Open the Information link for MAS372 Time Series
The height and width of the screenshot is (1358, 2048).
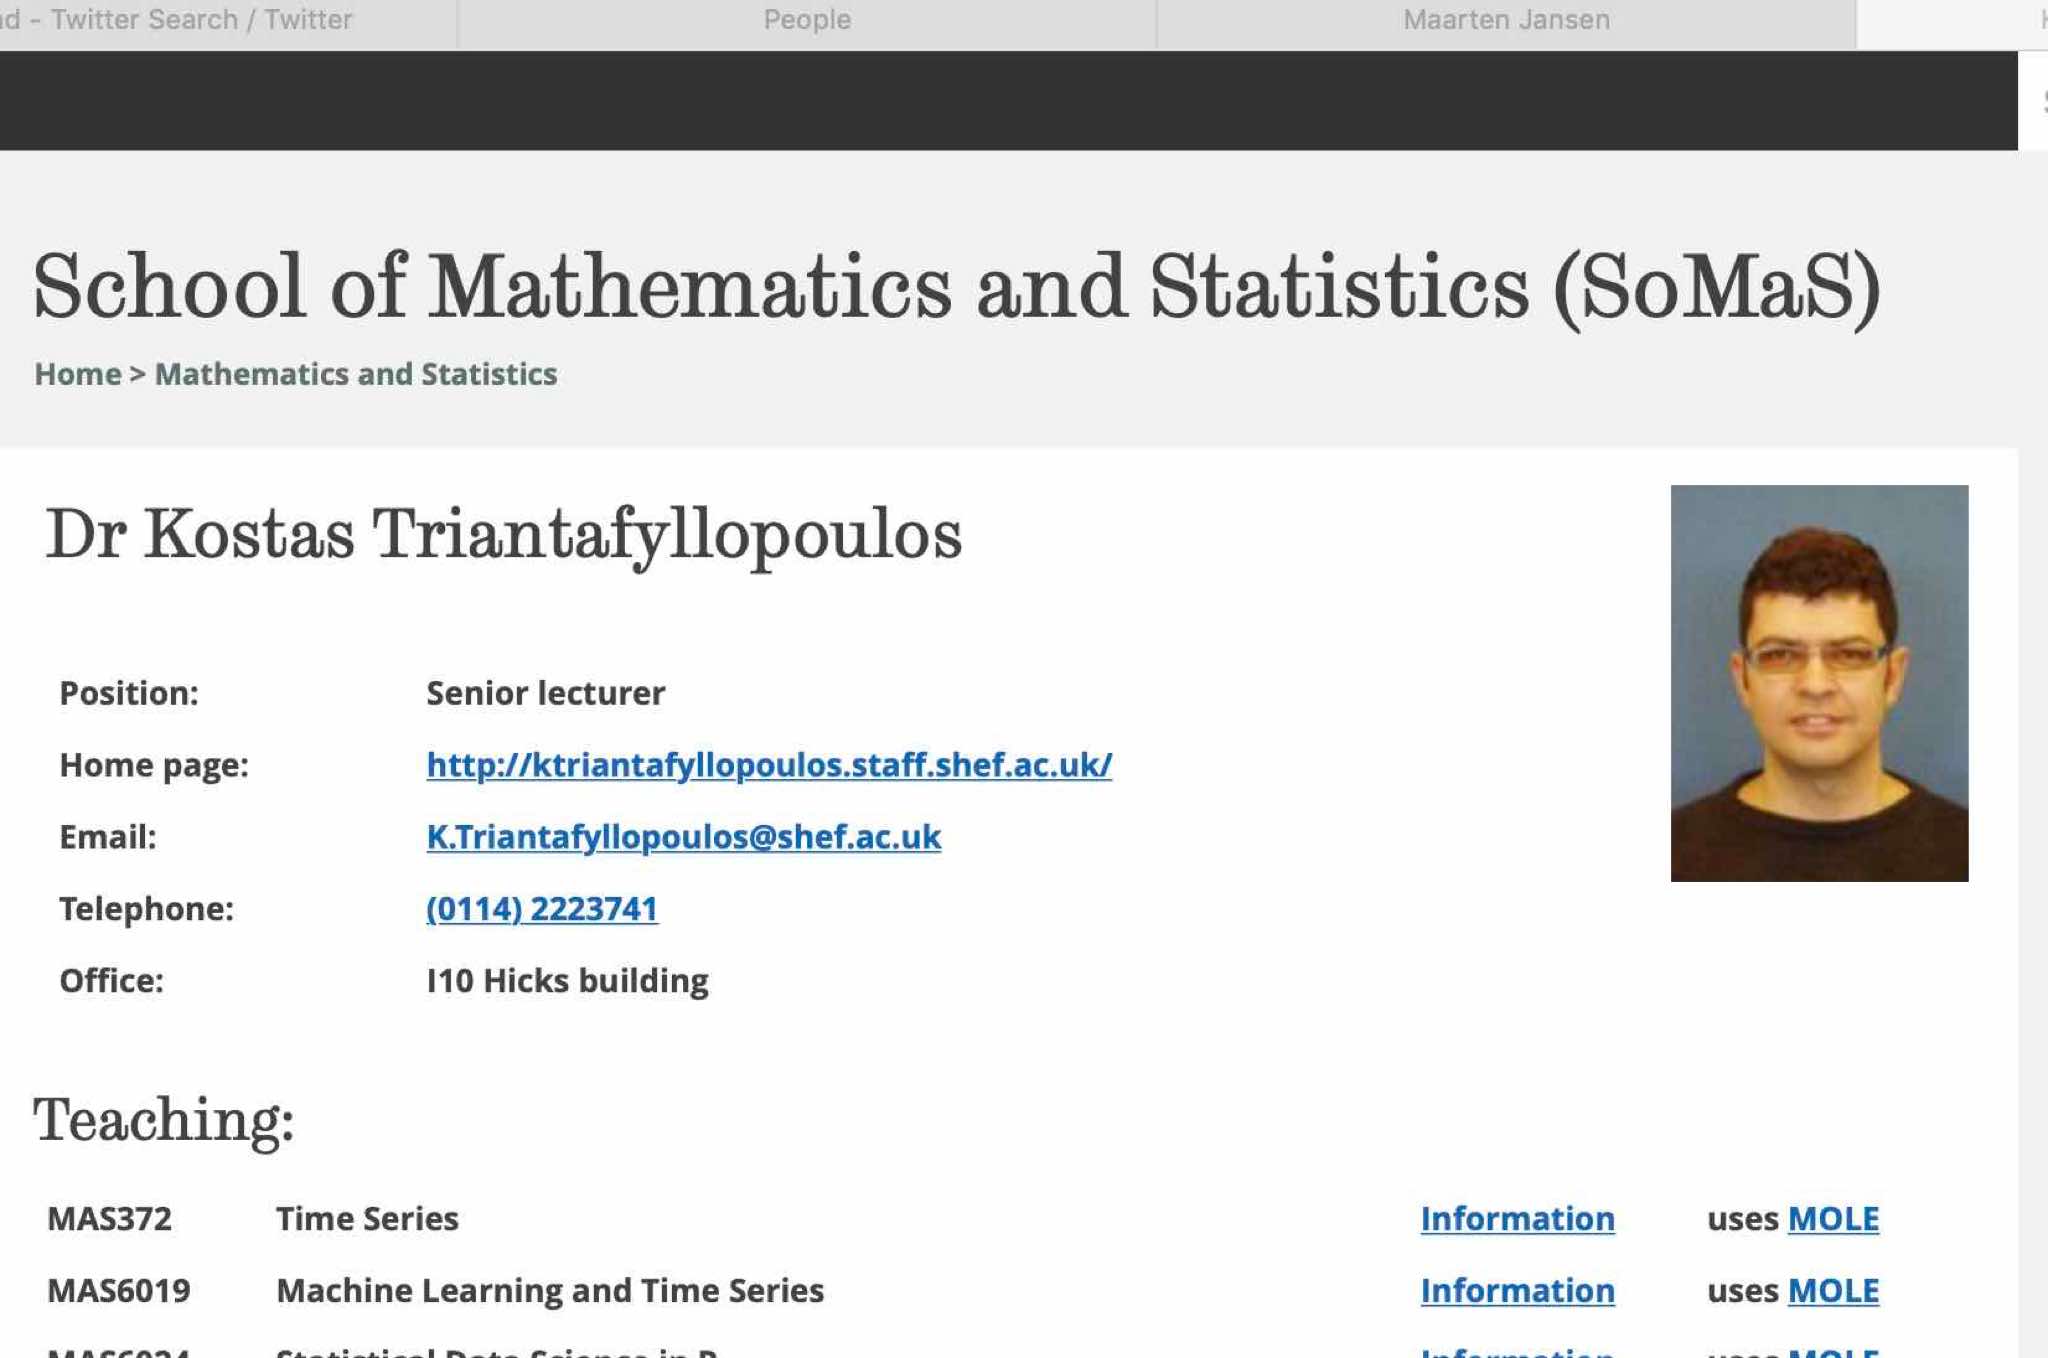[x=1517, y=1219]
